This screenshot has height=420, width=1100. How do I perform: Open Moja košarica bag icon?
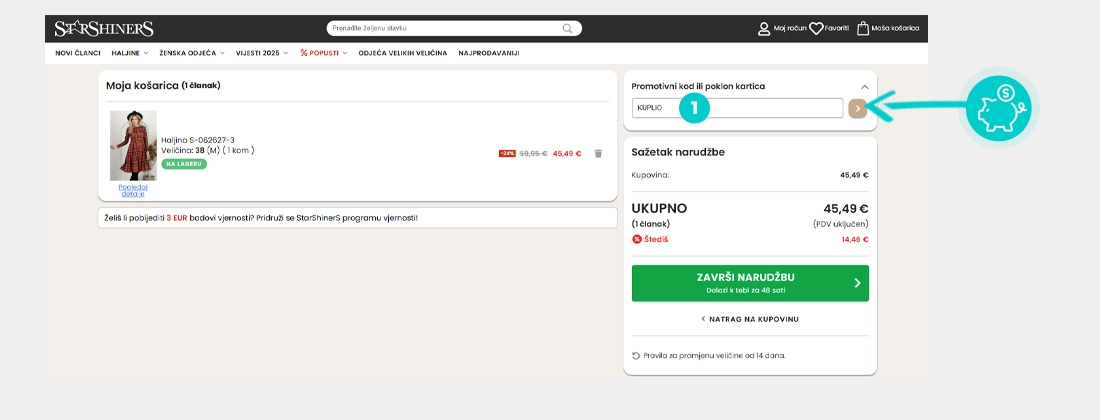(x=863, y=29)
